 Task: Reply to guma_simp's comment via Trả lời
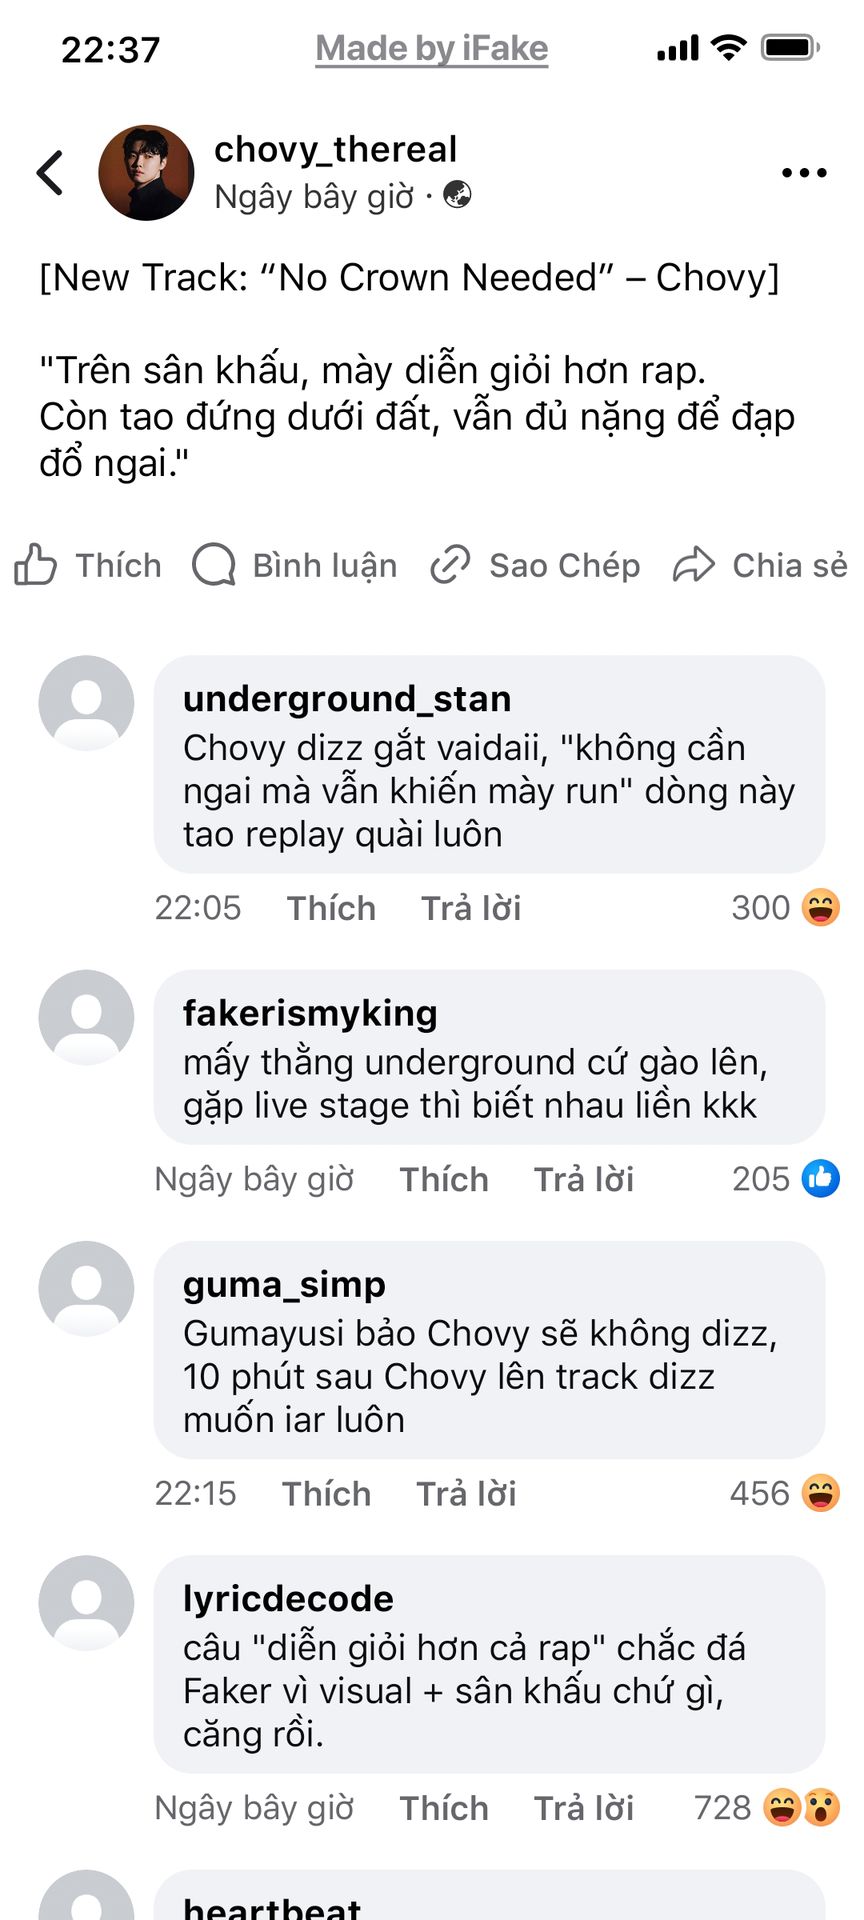tap(466, 1494)
